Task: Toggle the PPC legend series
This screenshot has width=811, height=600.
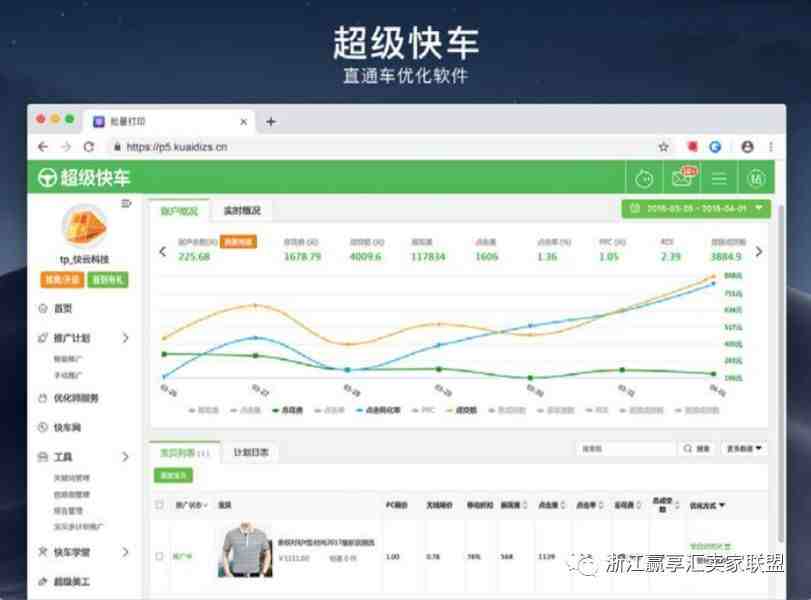Action: pyautogui.click(x=423, y=410)
